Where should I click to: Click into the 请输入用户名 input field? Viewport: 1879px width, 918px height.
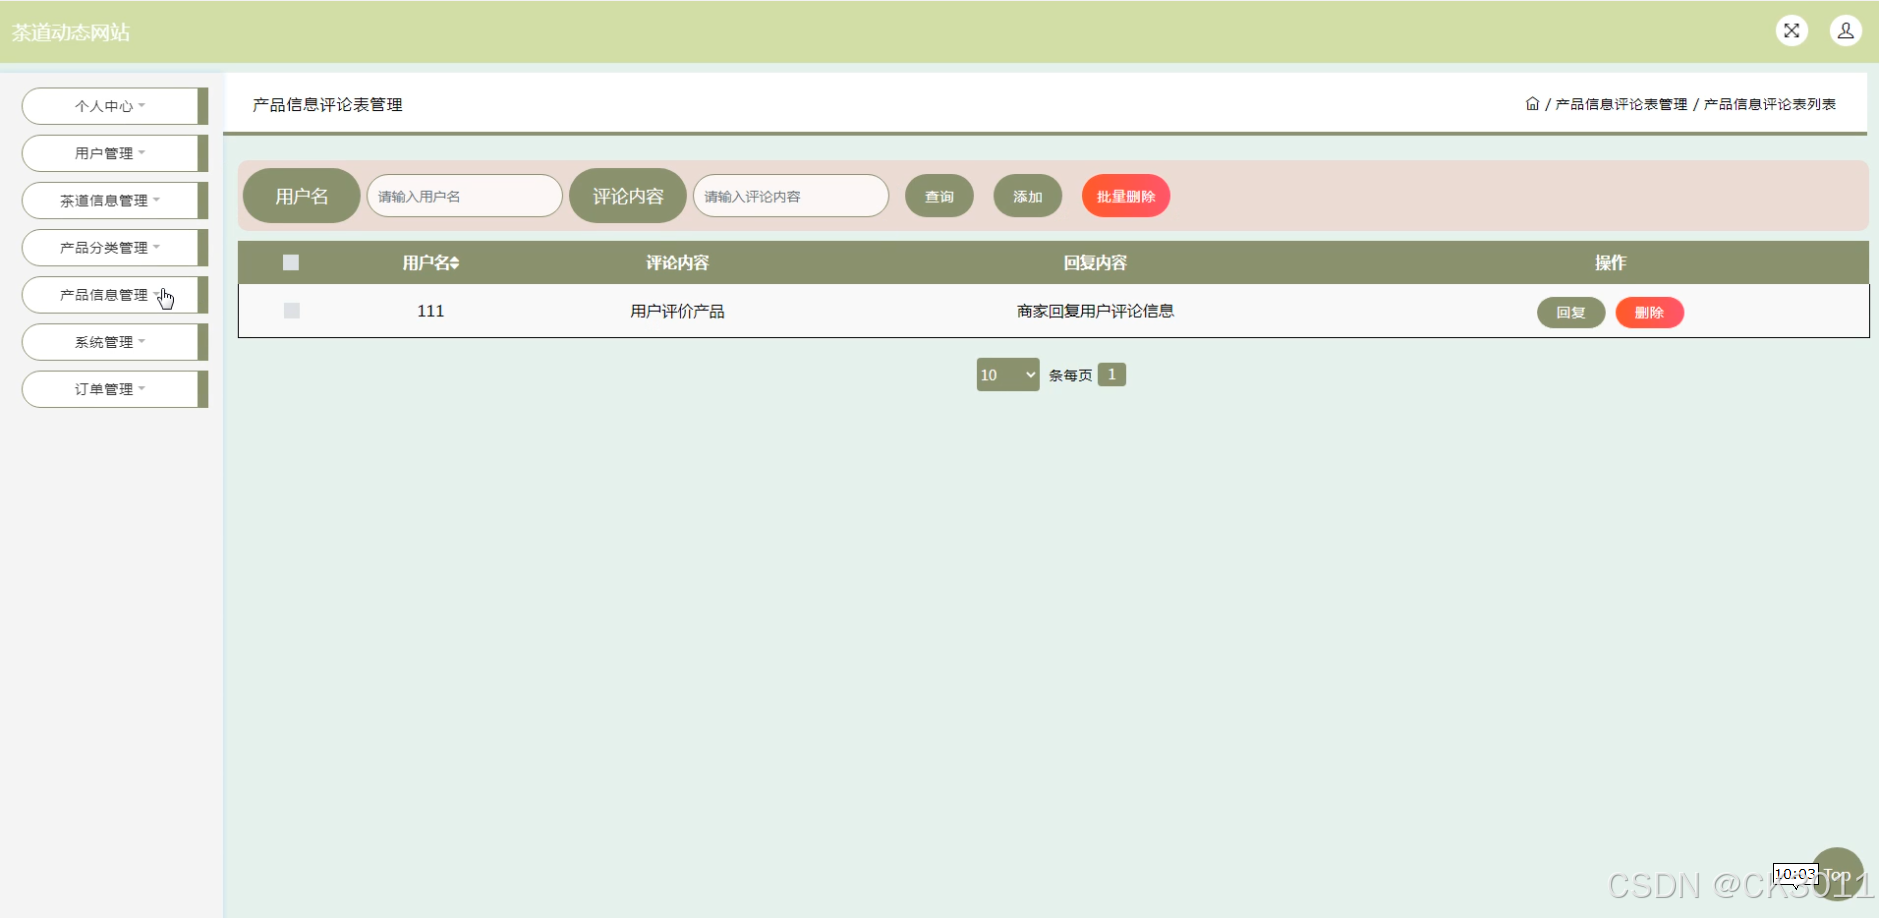(x=464, y=196)
